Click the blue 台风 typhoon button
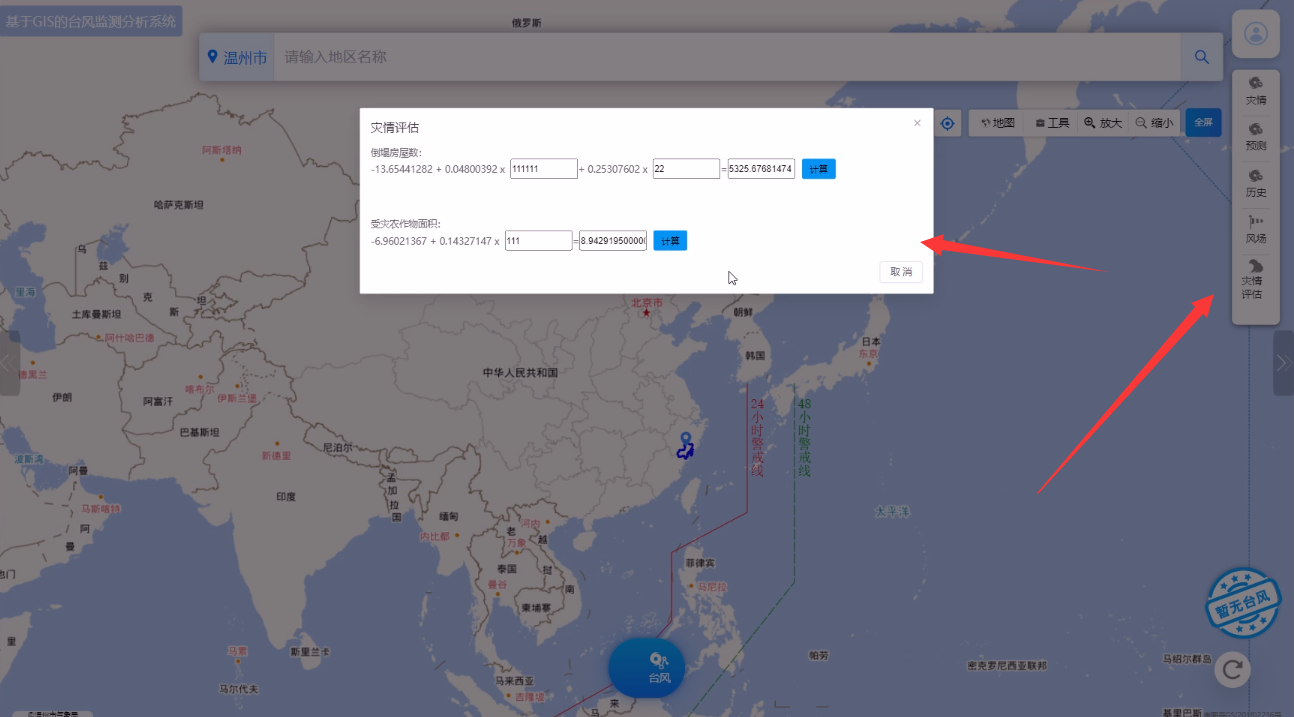The width and height of the screenshot is (1294, 717). (647, 668)
